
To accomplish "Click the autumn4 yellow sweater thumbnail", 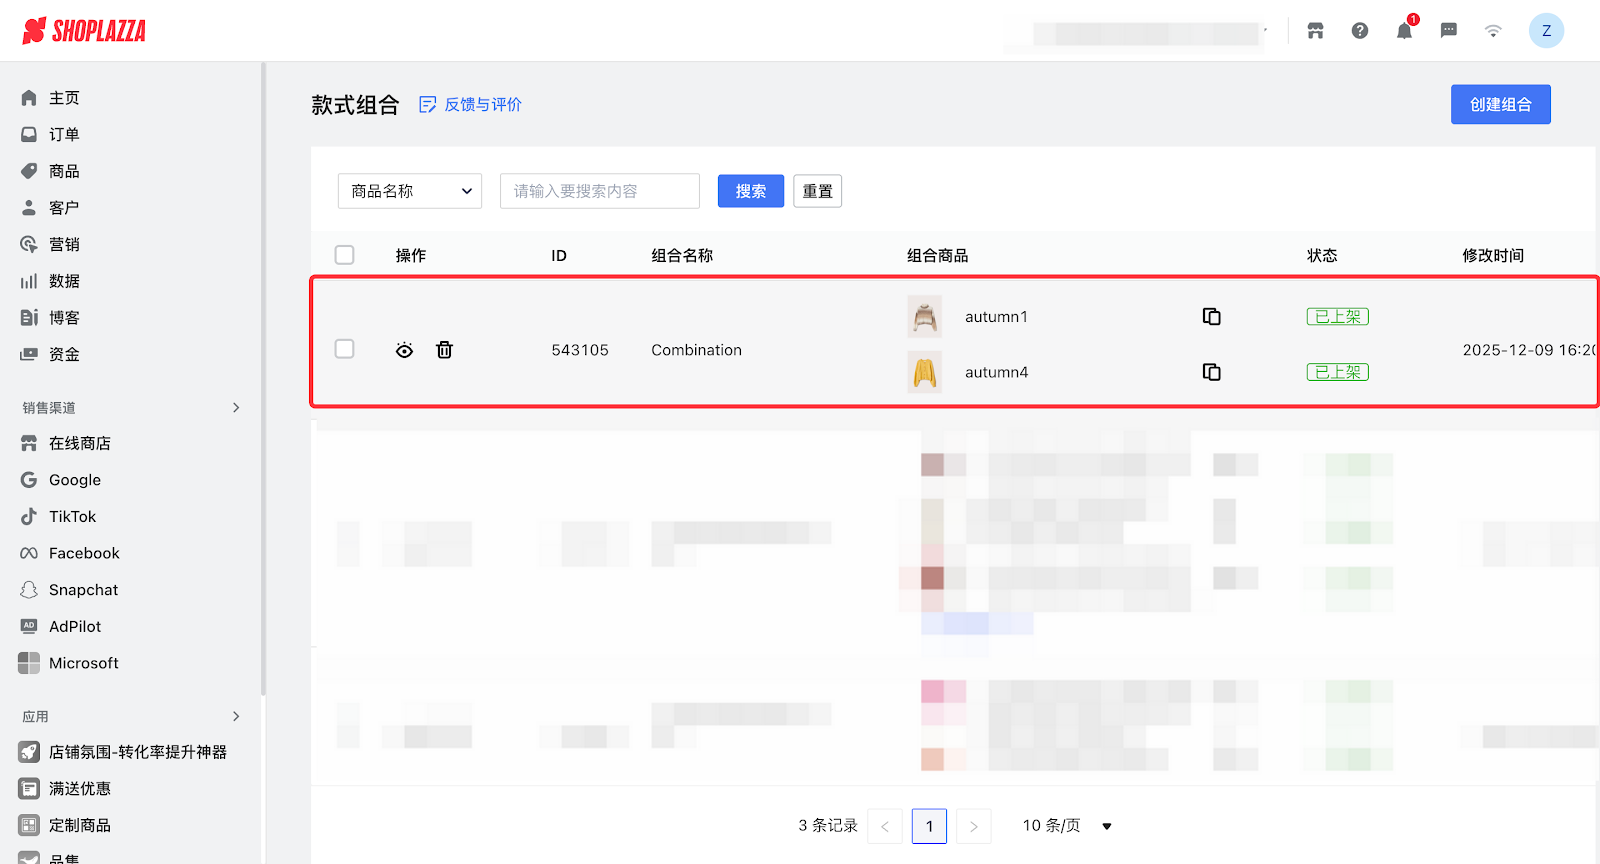I will pos(925,372).
